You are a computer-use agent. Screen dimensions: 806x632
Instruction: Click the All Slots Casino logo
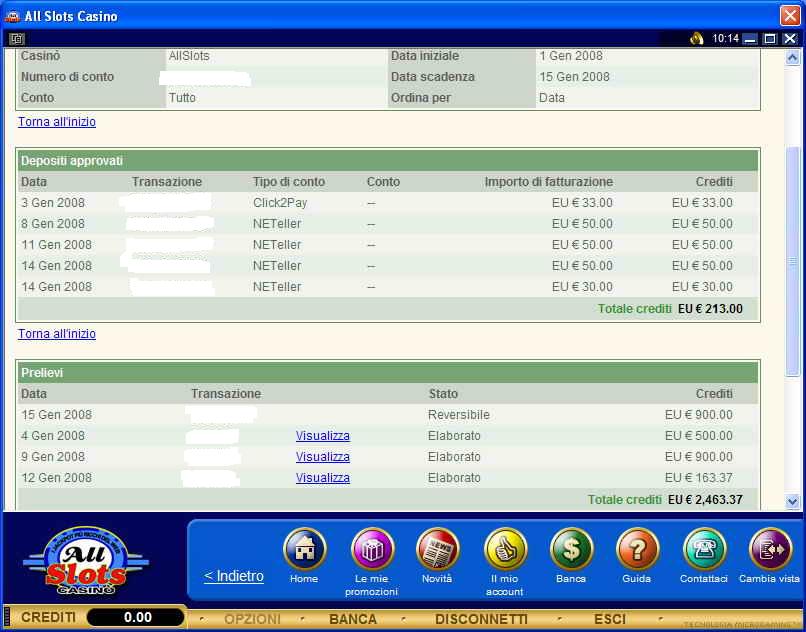tap(86, 562)
